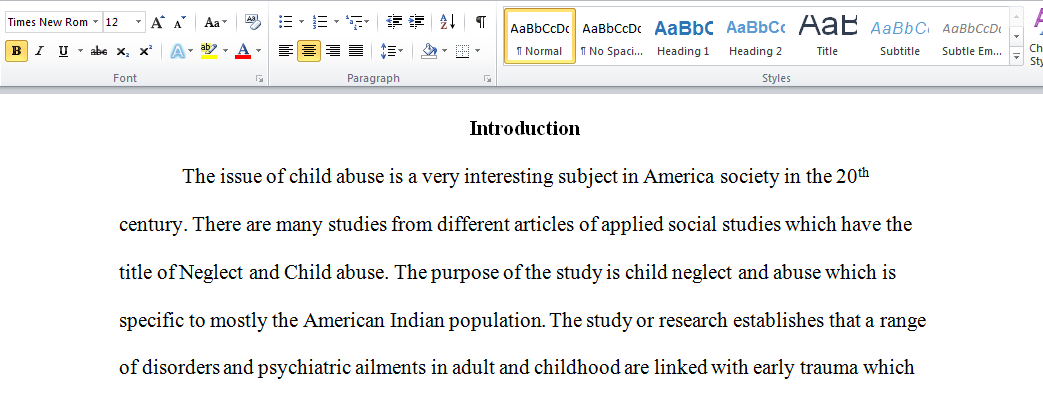Open the Font Color dropdown arrow
Viewport: 1043px width, 394px height.
point(258,51)
